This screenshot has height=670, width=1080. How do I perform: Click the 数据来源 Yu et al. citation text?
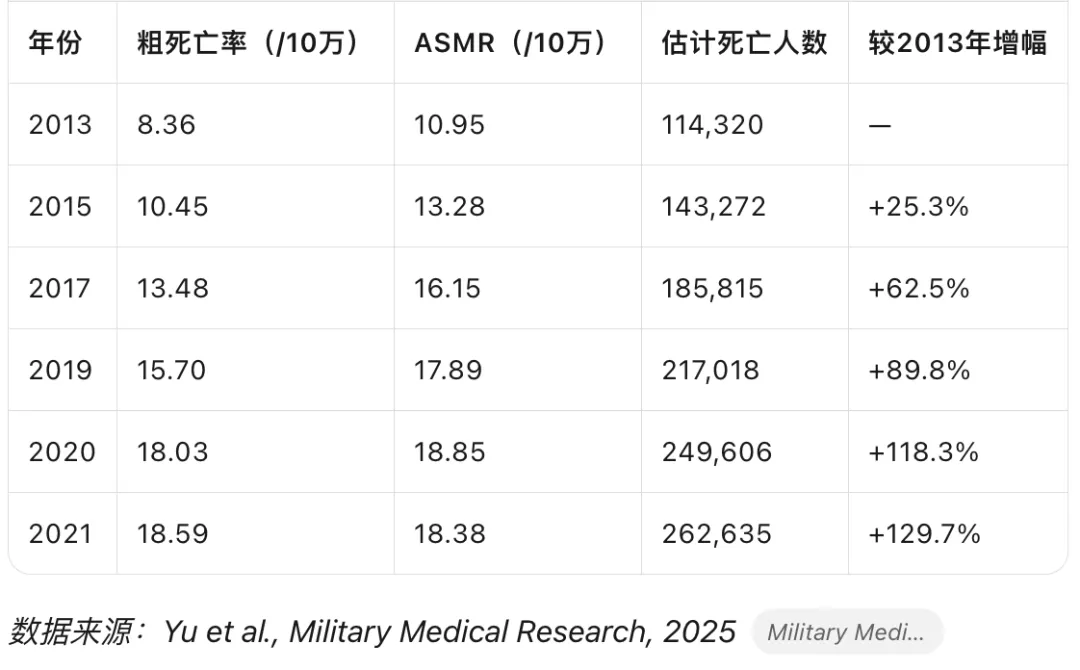pos(372,632)
